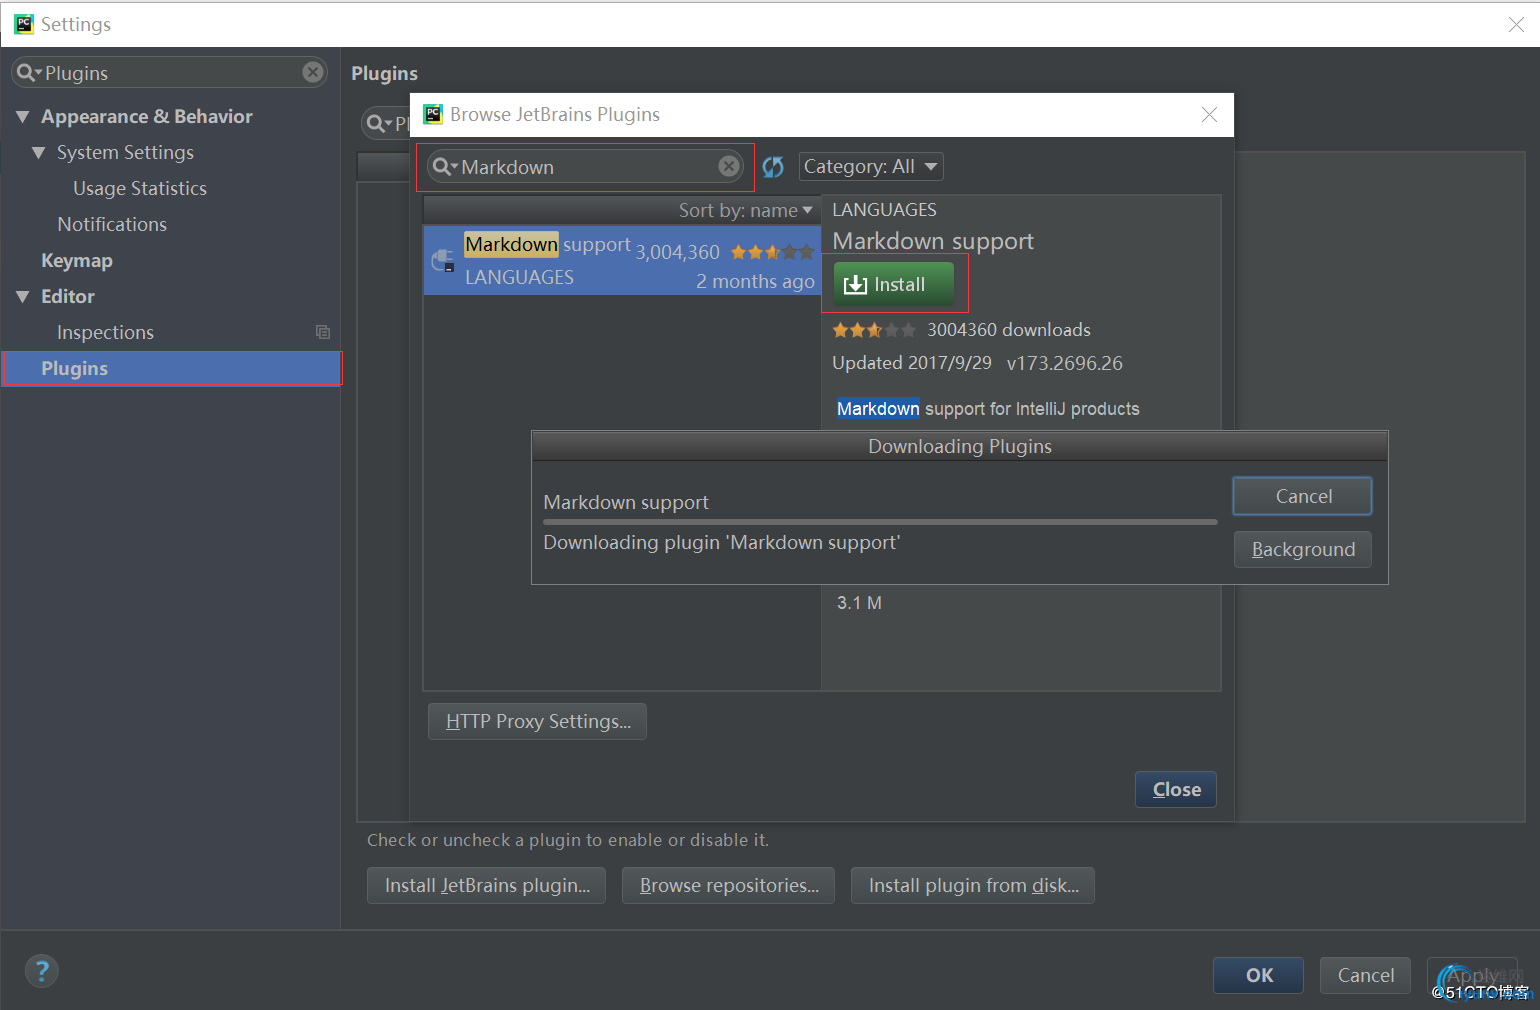Viewport: 1540px width, 1010px height.
Task: Click the Markdown support plugin icon in list
Action: pos(443,260)
